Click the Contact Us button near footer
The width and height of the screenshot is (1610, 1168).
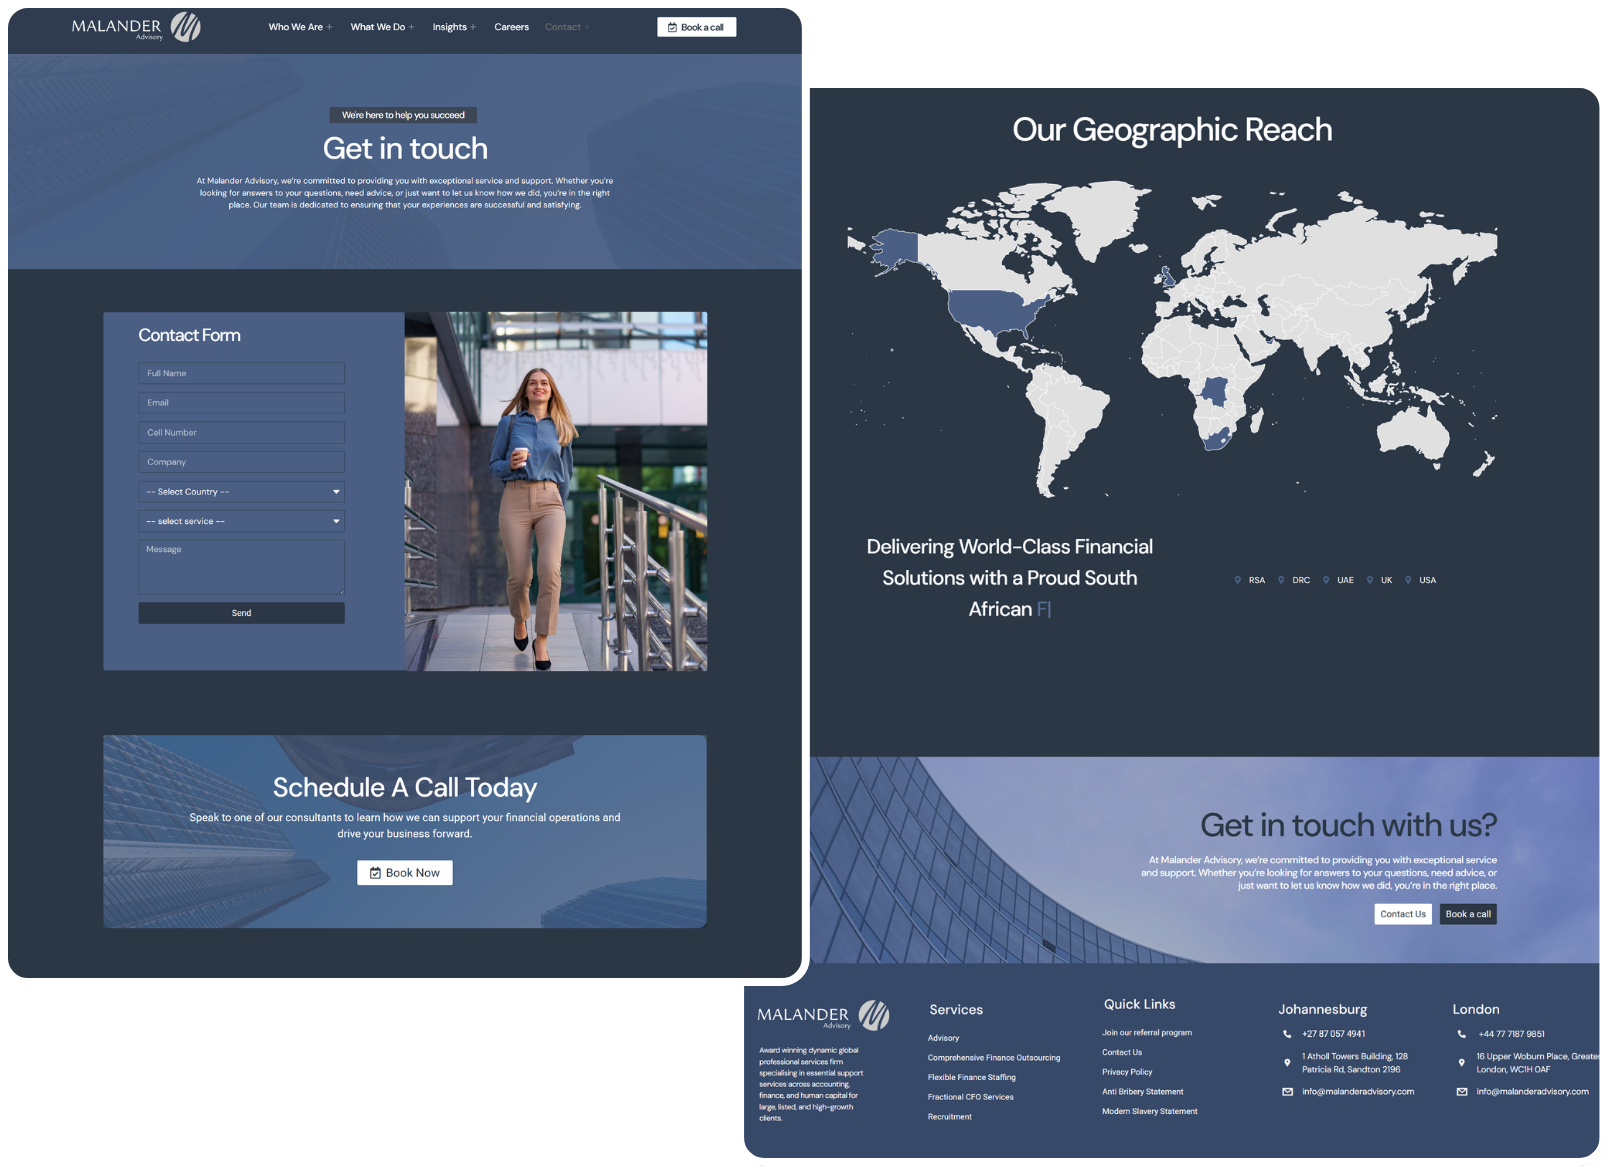(1402, 914)
